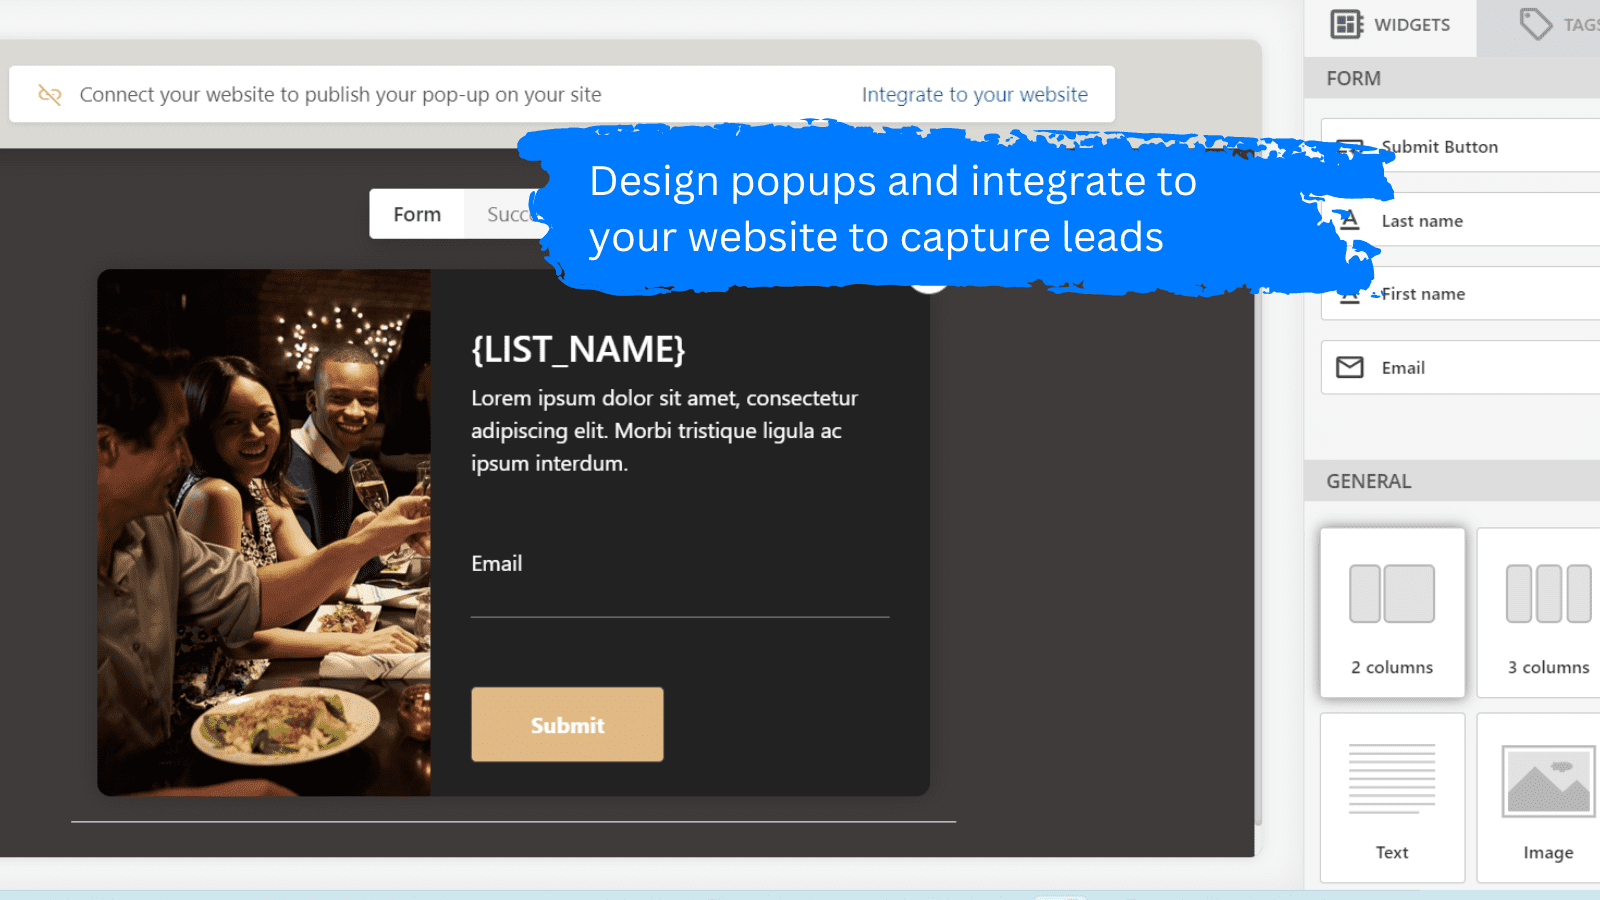The width and height of the screenshot is (1600, 900).
Task: Switch to the Form tab
Action: pos(417,214)
